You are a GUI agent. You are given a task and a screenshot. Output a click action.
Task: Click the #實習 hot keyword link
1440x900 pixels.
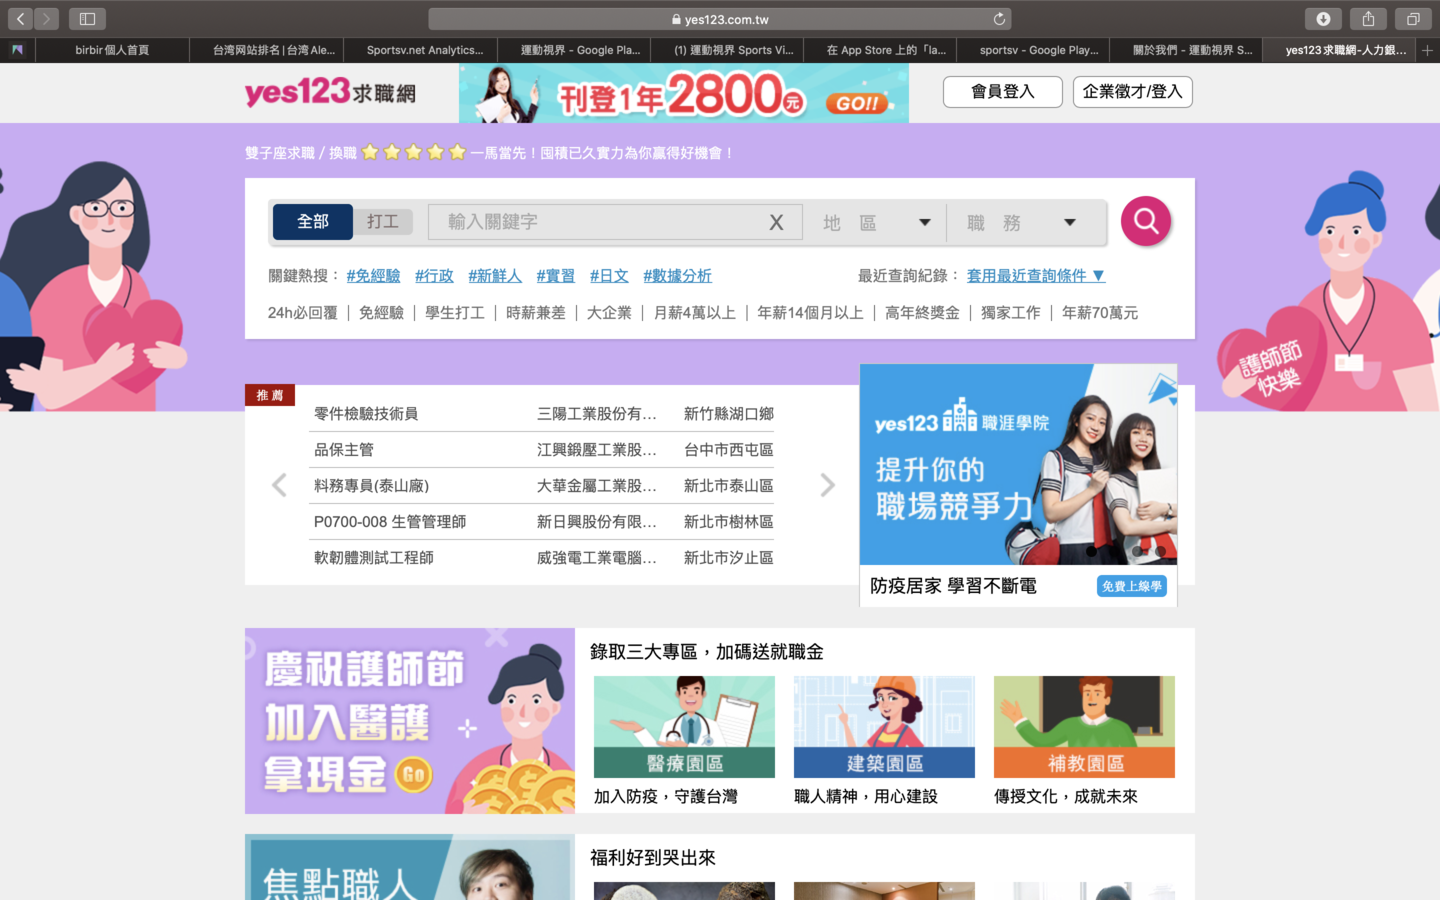(555, 276)
